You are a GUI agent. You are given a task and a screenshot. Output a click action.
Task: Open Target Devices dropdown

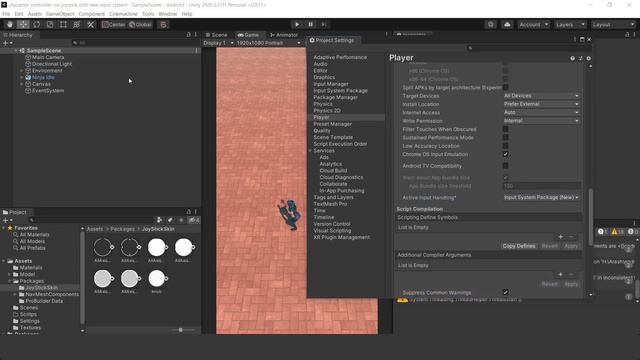click(x=541, y=96)
